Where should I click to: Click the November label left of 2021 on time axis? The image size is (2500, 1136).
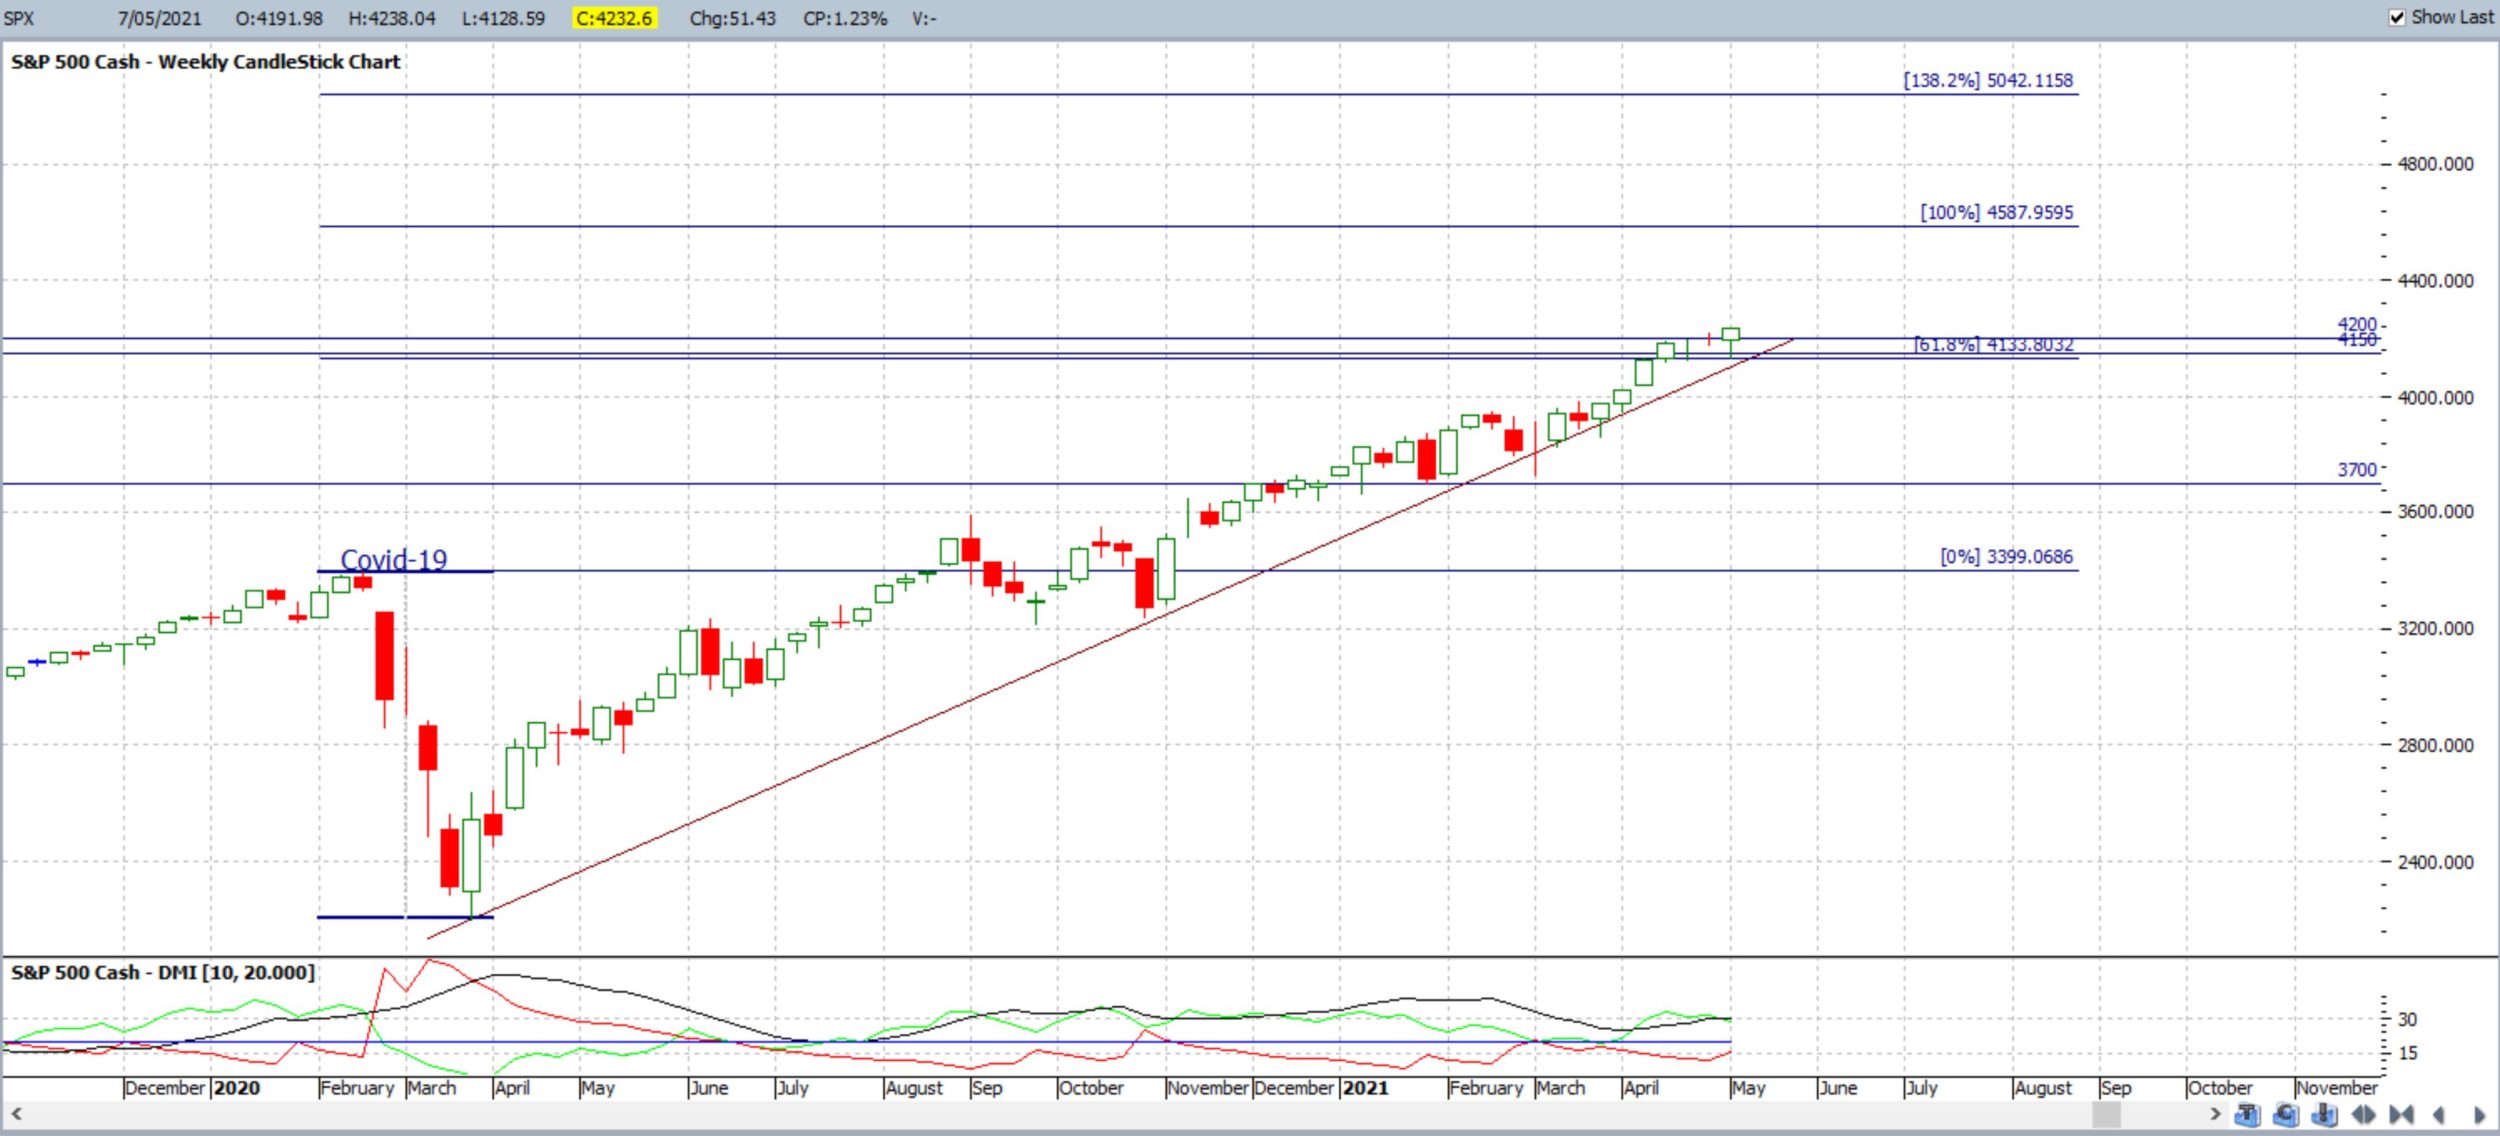[1208, 1088]
